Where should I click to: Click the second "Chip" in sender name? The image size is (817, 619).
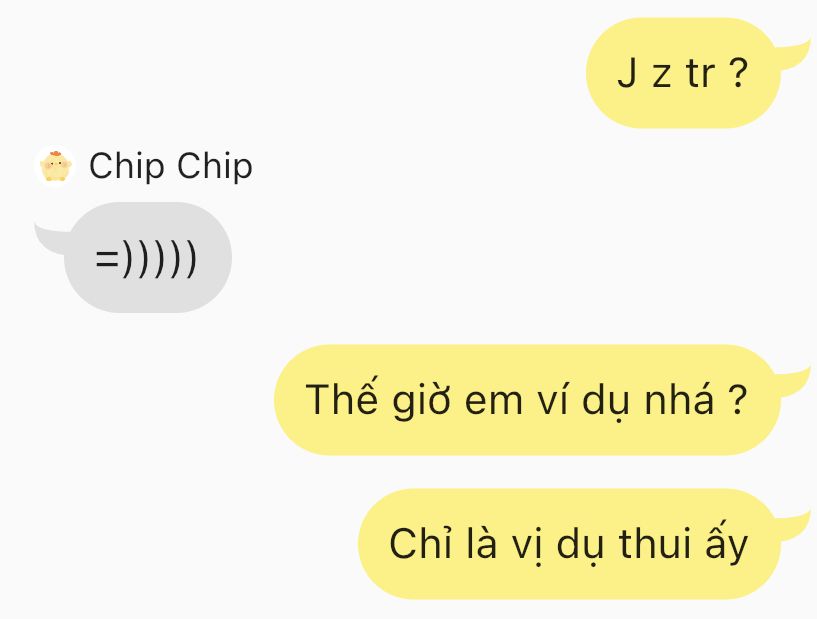pos(215,167)
